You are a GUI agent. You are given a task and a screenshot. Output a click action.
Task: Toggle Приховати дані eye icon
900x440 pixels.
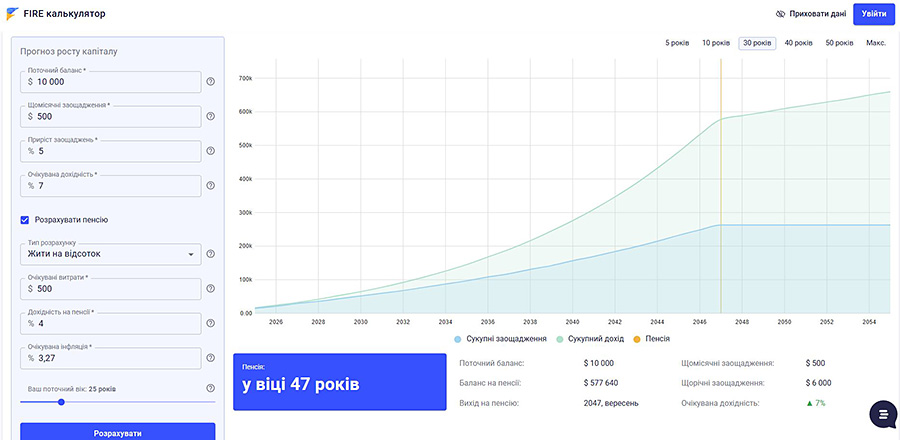[x=780, y=14]
